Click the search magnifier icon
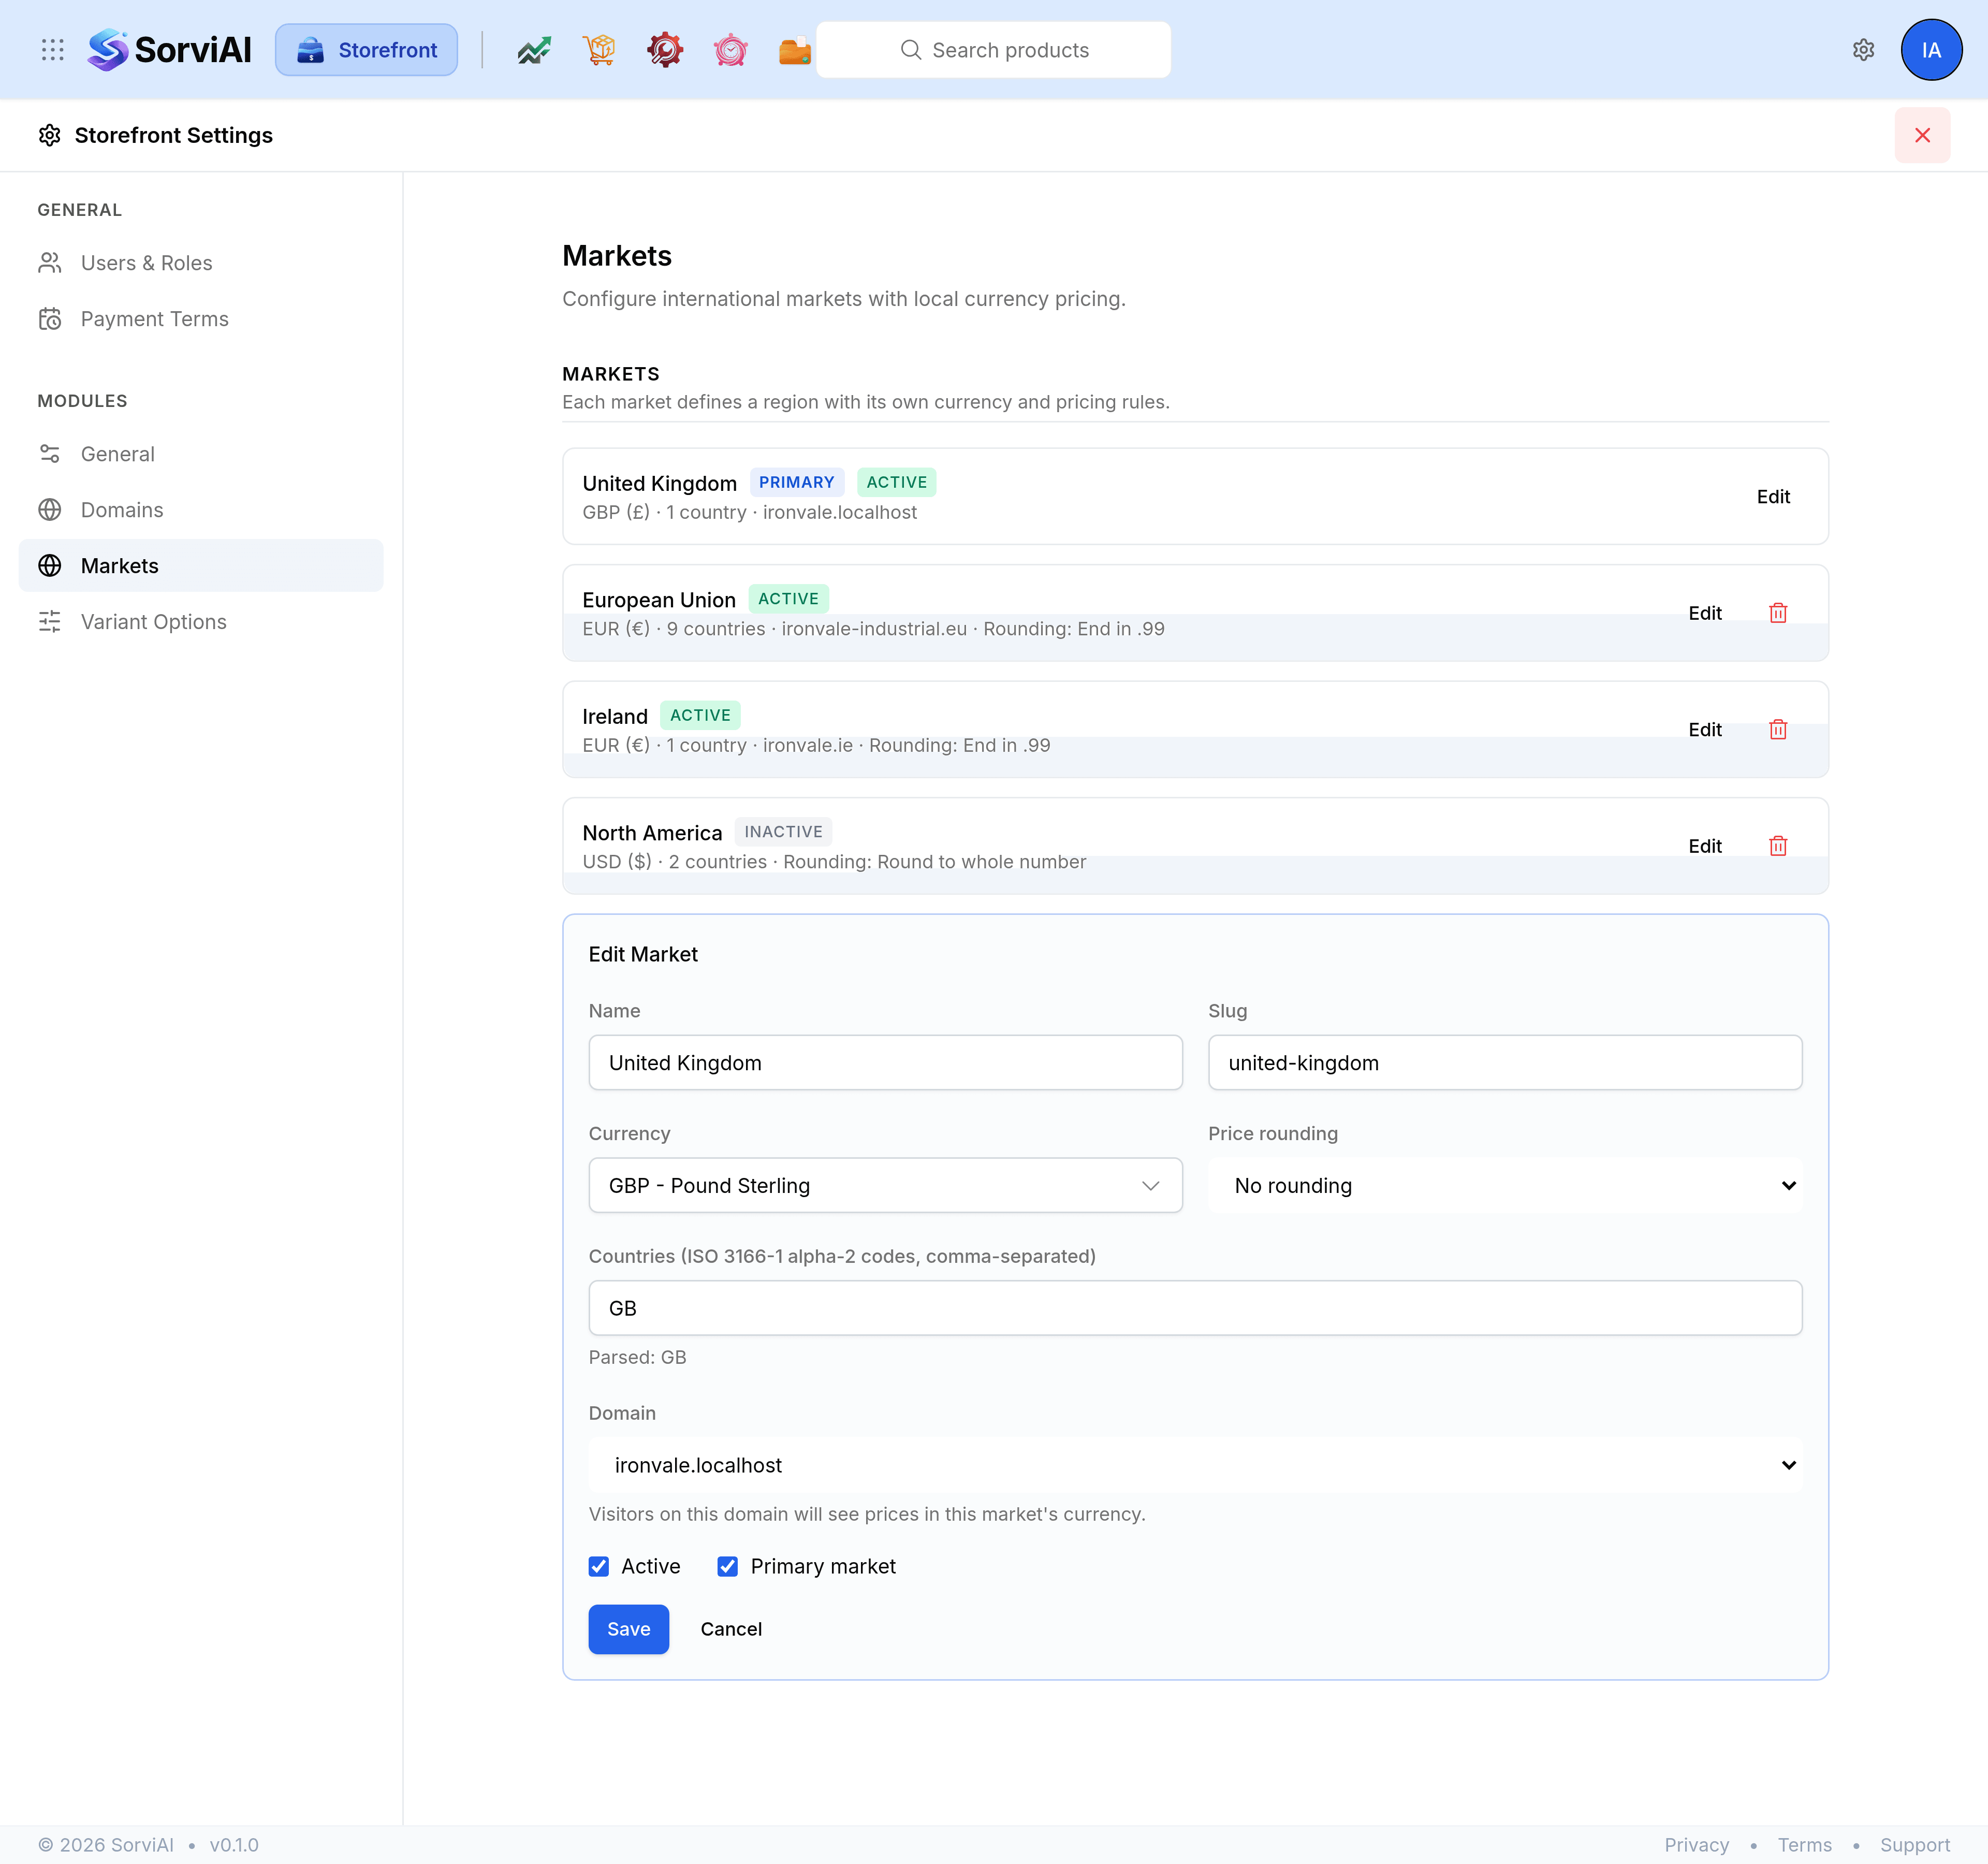 coord(910,50)
